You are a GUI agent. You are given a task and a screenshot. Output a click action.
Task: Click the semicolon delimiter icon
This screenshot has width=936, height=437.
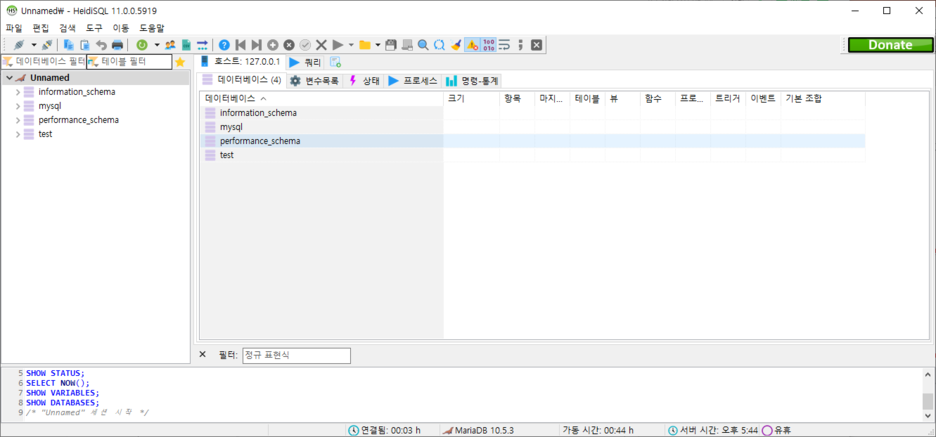[521, 45]
